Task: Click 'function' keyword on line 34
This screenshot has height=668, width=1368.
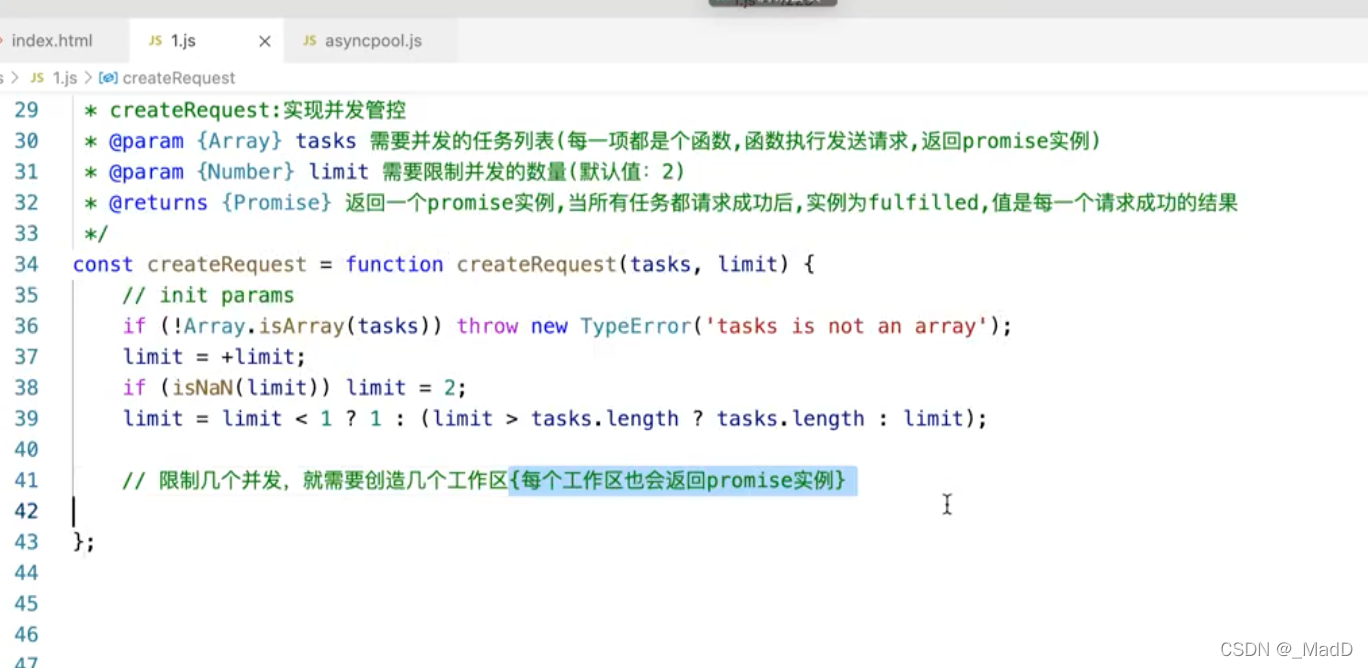Action: 394,264
